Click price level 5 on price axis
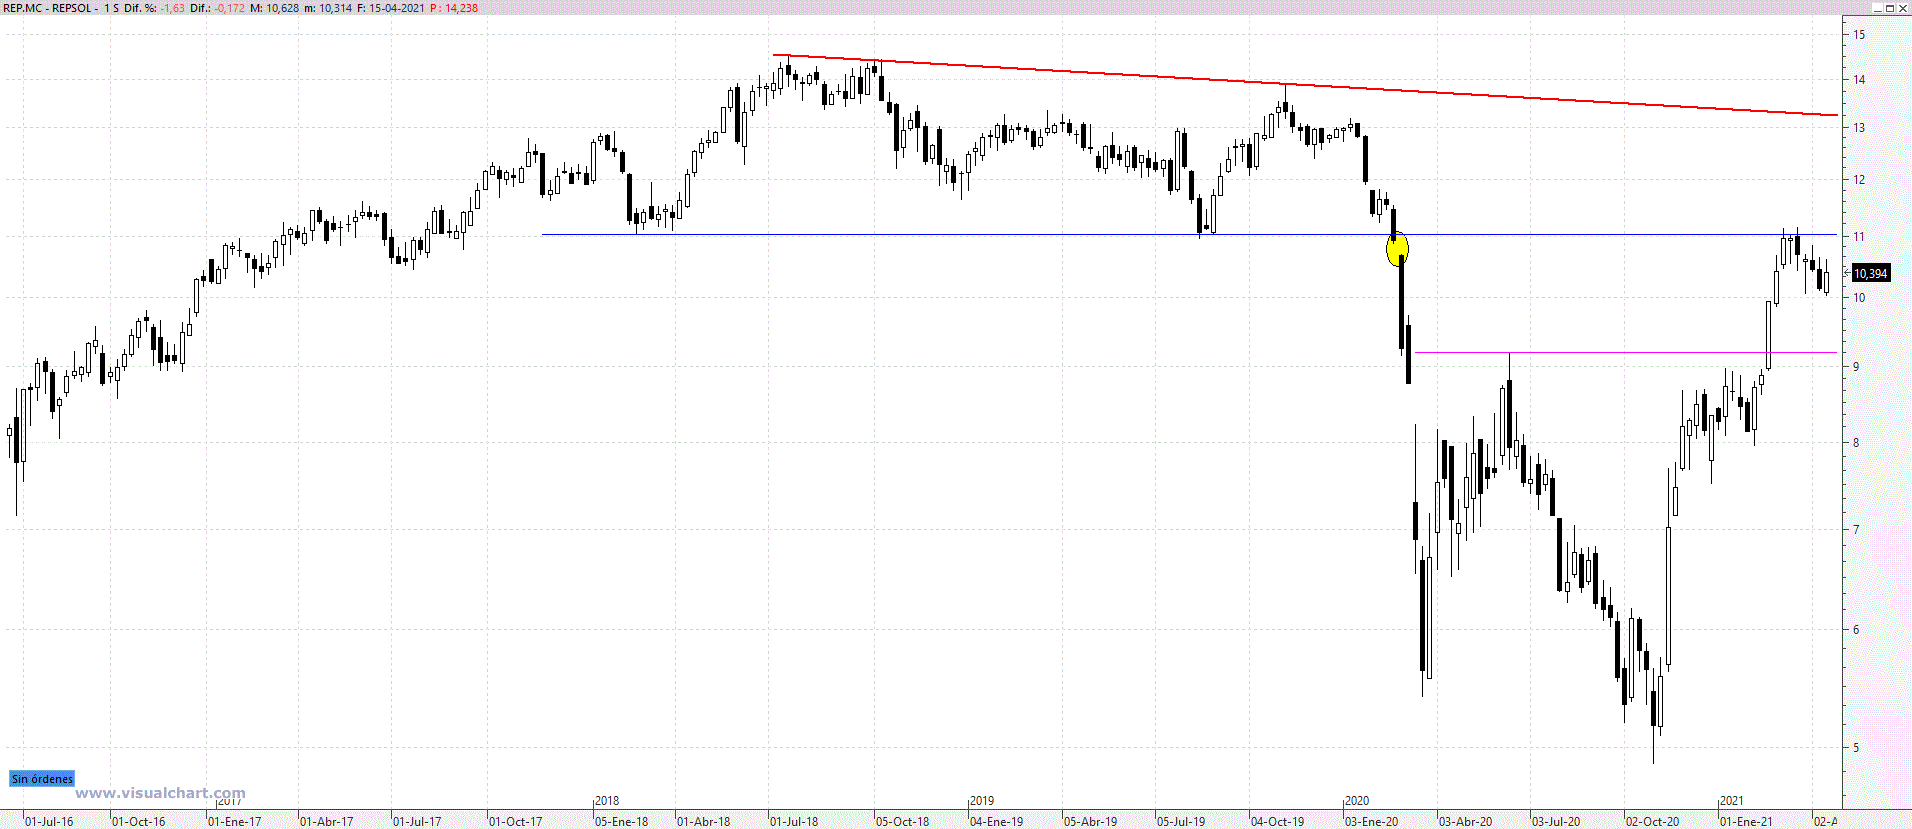Viewport: 1912px width, 829px height. [x=1857, y=747]
